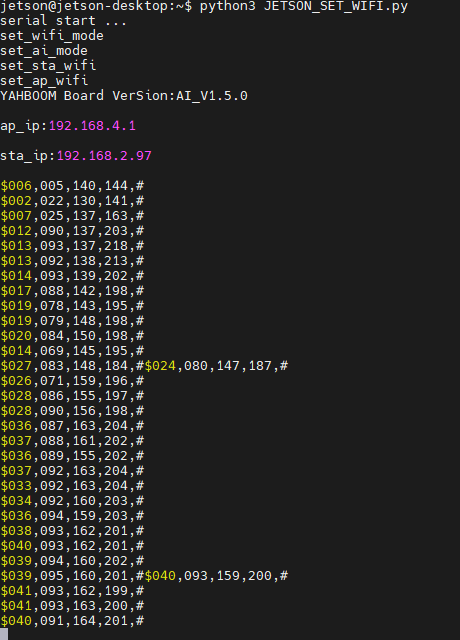Screen dimensions: 460x640
Task: Click the data line $019,078,143,195,#
Action: pyautogui.click(x=72, y=306)
